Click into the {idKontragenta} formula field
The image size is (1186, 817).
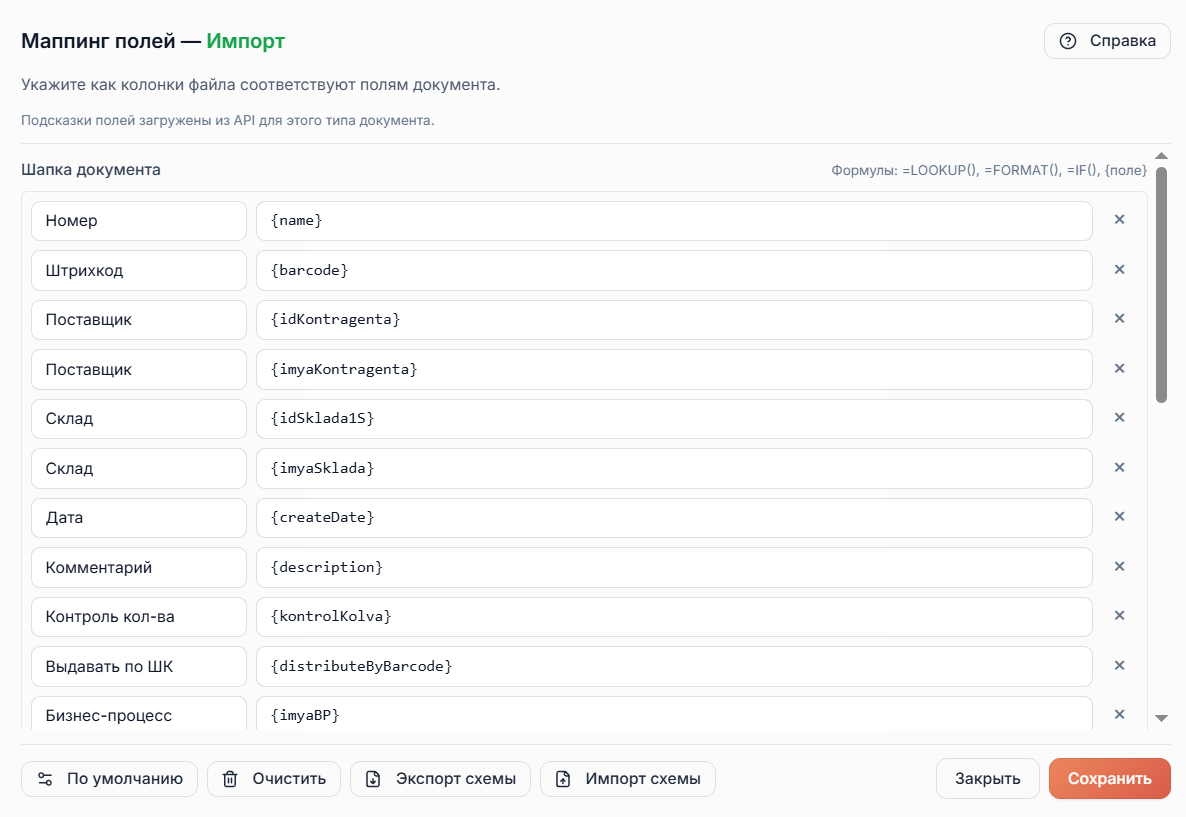click(674, 320)
